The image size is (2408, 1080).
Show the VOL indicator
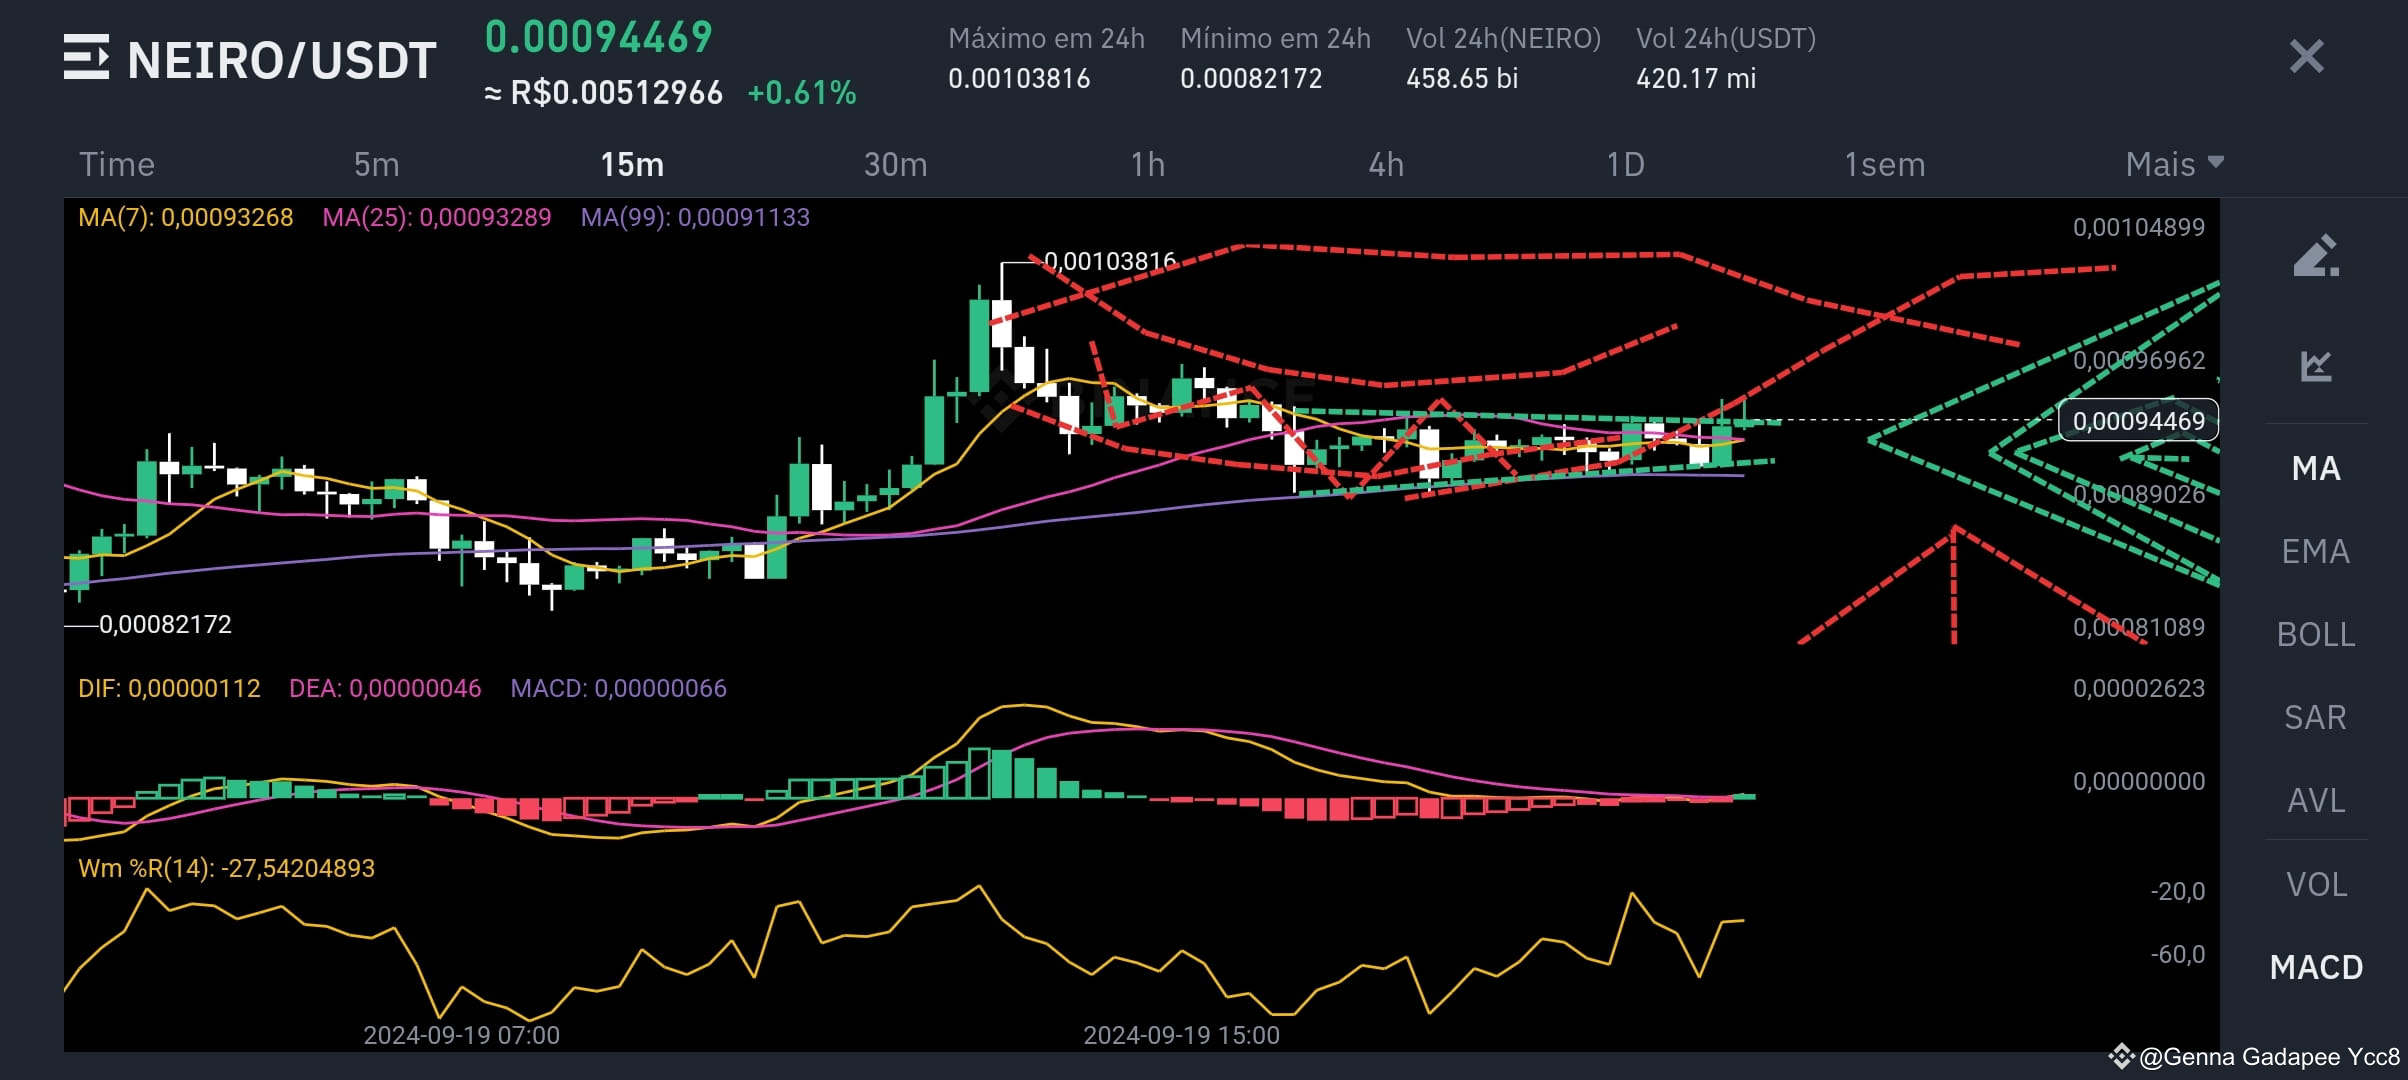click(2315, 883)
